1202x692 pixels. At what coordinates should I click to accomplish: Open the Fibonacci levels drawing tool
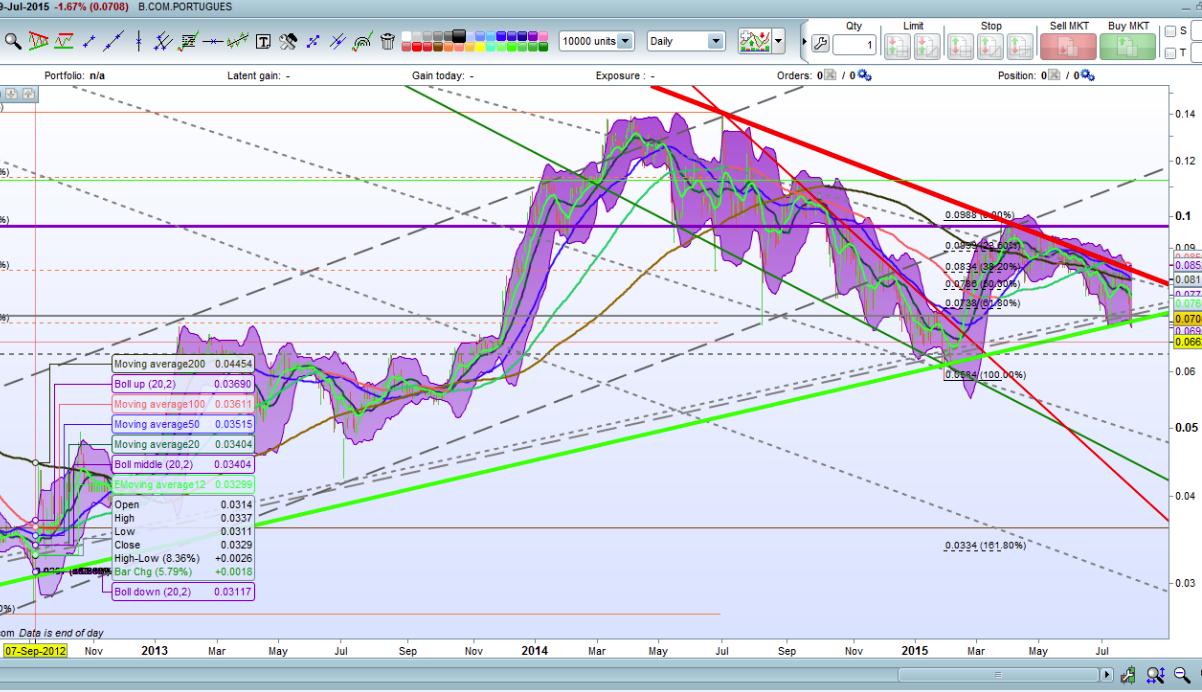pyautogui.click(x=189, y=41)
